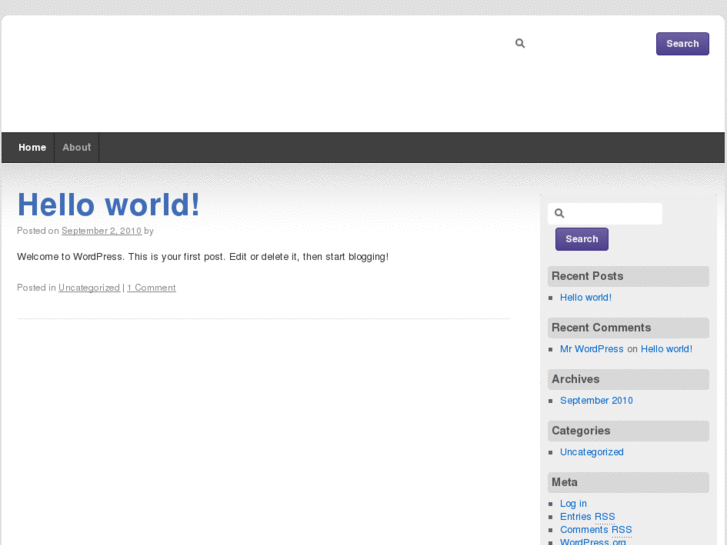This screenshot has width=727, height=545.
Task: Open the Comments RSS feed link
Action: point(595,530)
